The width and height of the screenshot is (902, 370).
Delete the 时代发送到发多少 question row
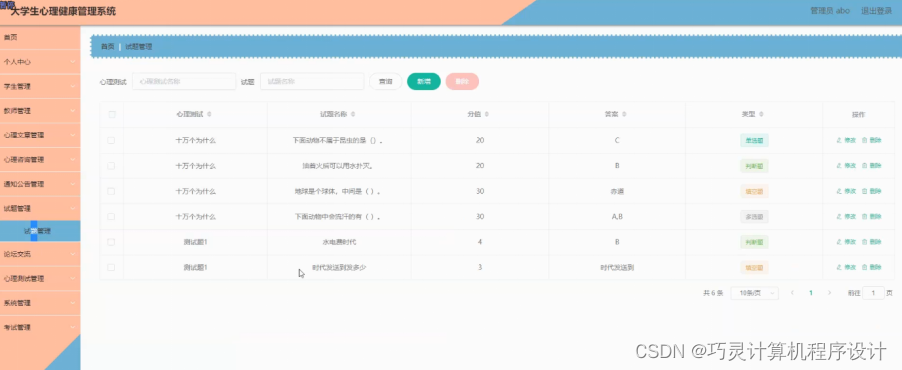(872, 267)
